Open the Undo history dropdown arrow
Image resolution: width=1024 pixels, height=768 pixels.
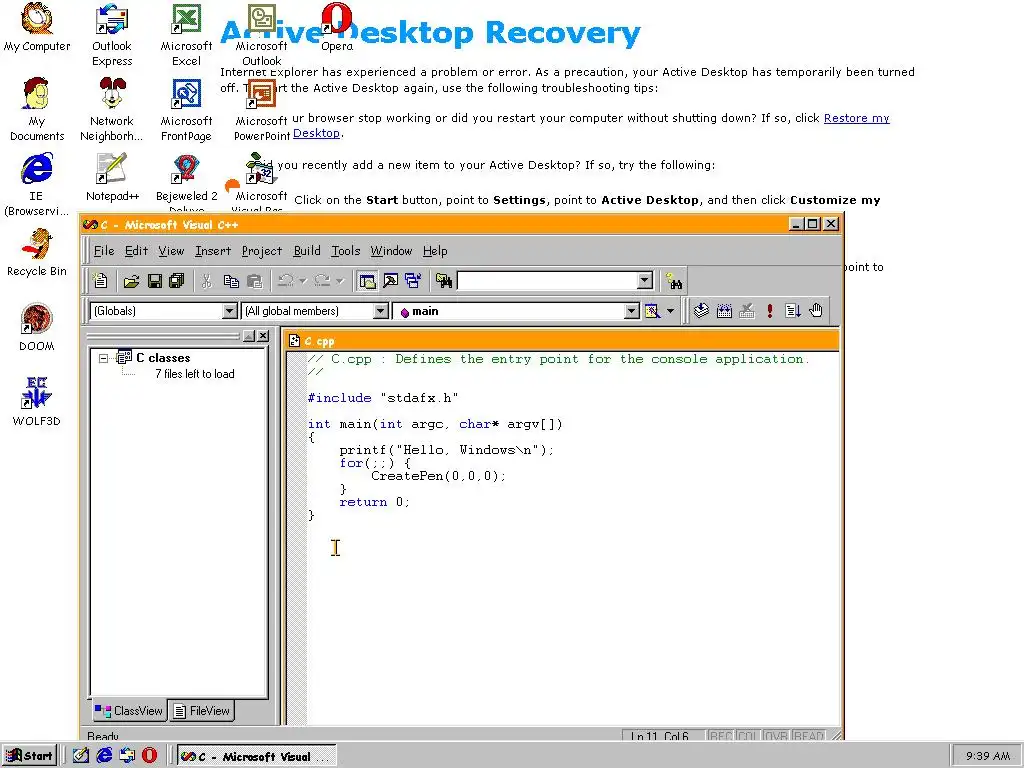click(x=302, y=281)
